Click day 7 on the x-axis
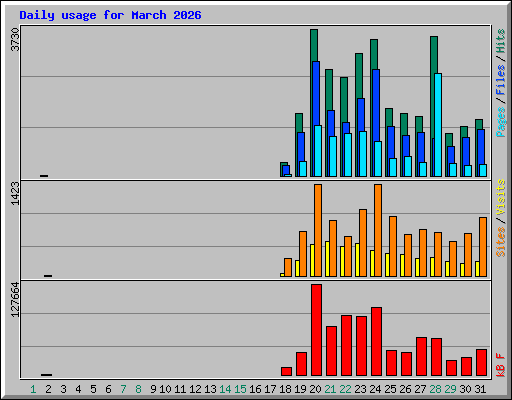Image resolution: width=512 pixels, height=400 pixels. coord(123,389)
